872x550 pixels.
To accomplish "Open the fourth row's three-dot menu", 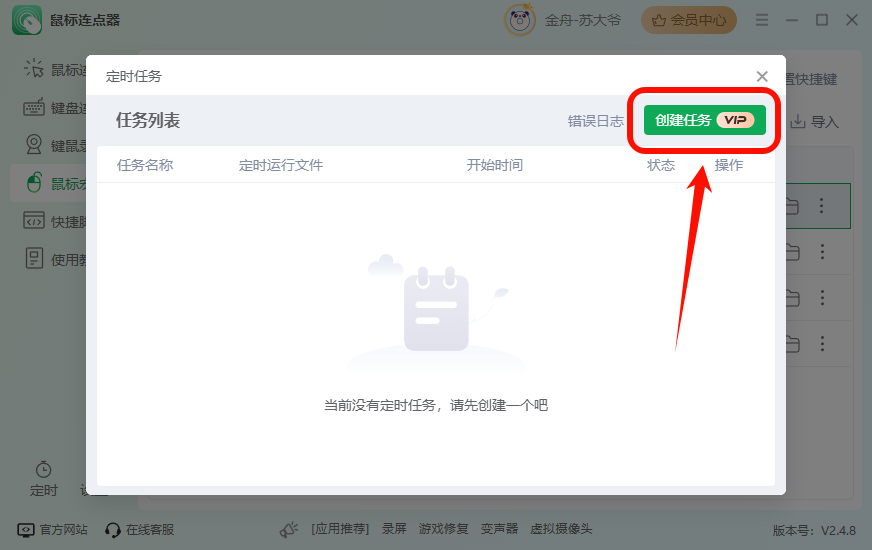I will tap(822, 344).
